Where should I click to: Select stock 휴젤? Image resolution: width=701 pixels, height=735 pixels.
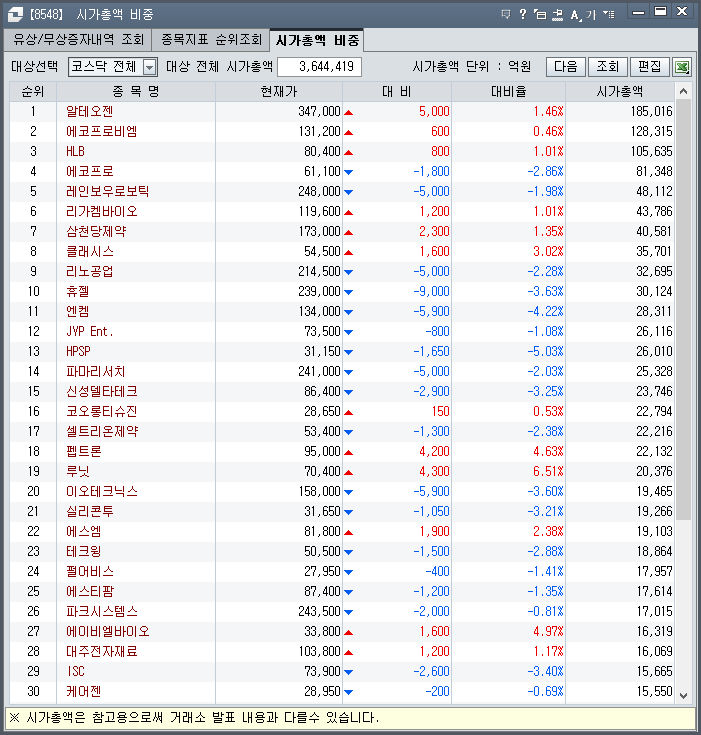(x=78, y=292)
